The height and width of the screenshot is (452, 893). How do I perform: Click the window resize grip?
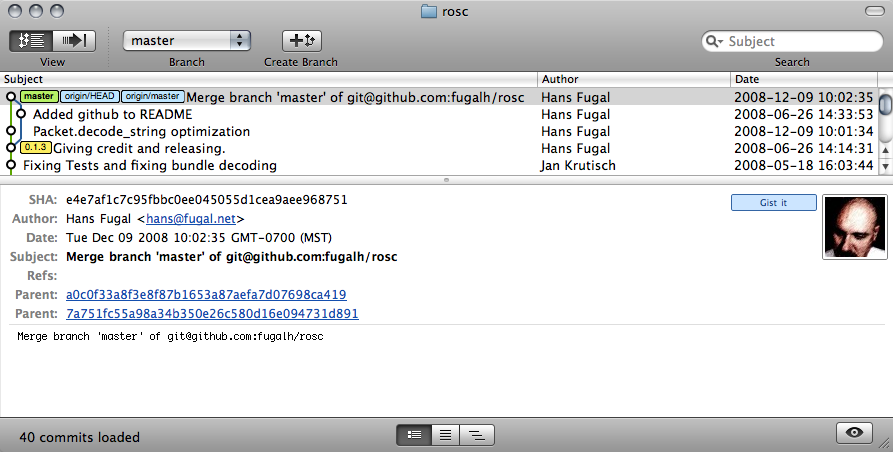886,444
